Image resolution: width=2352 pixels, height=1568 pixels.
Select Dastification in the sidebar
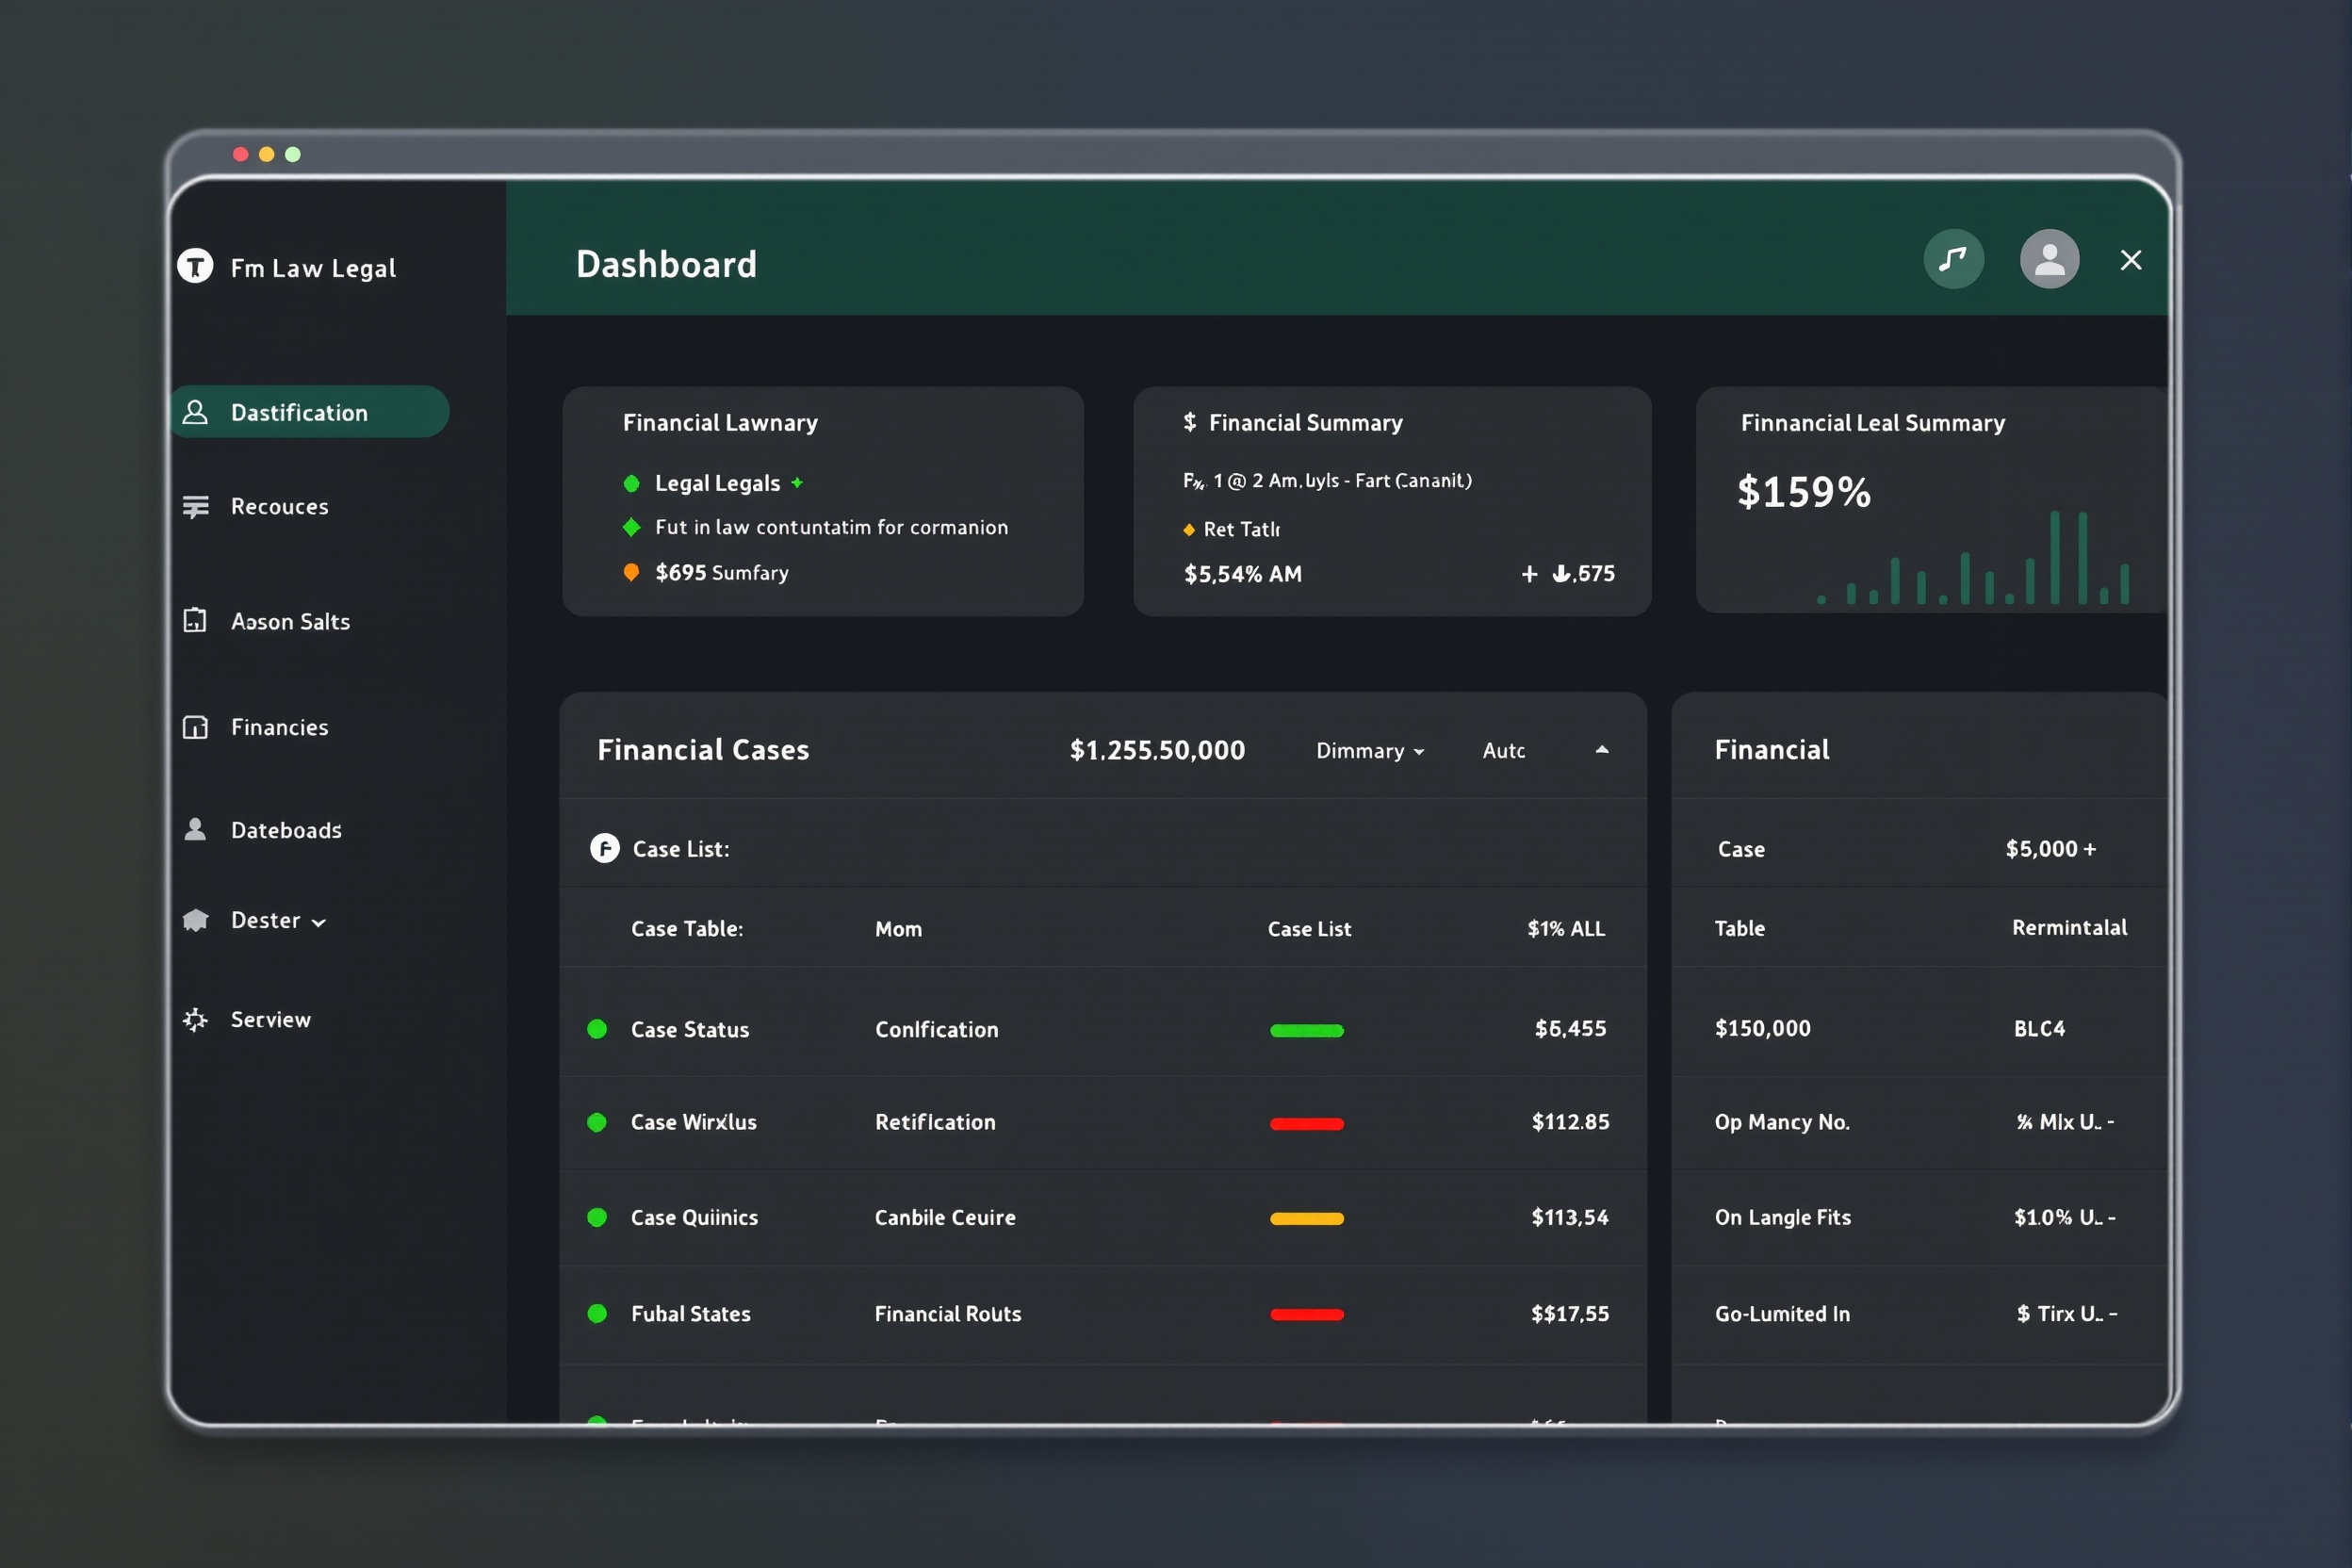coord(309,412)
